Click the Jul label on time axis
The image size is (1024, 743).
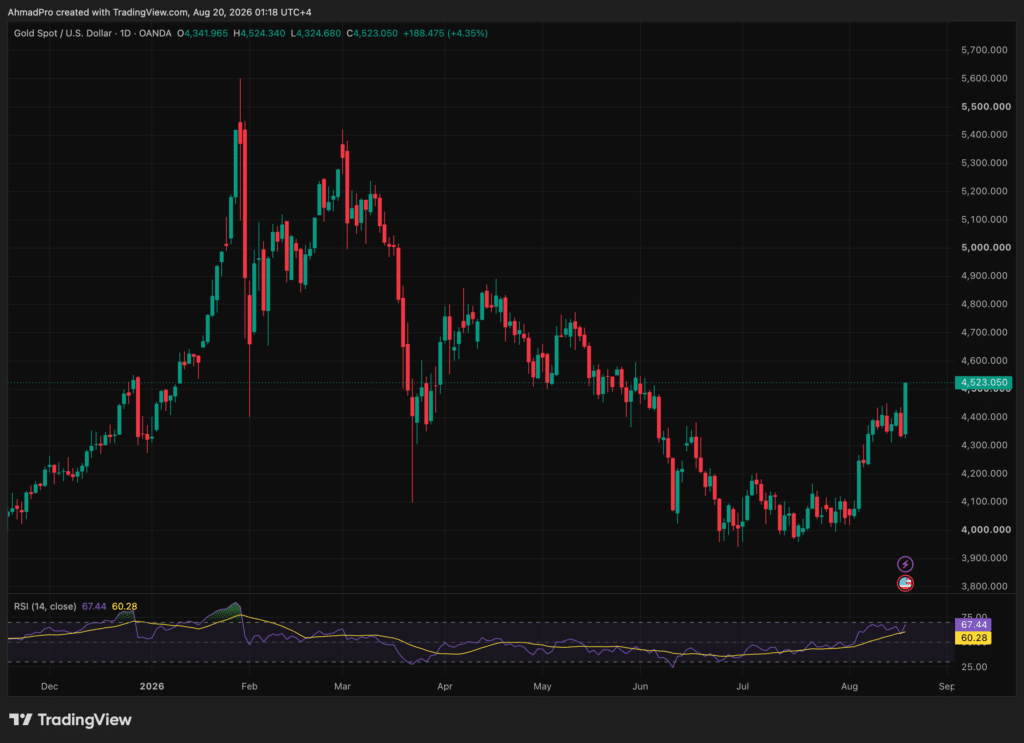(742, 686)
